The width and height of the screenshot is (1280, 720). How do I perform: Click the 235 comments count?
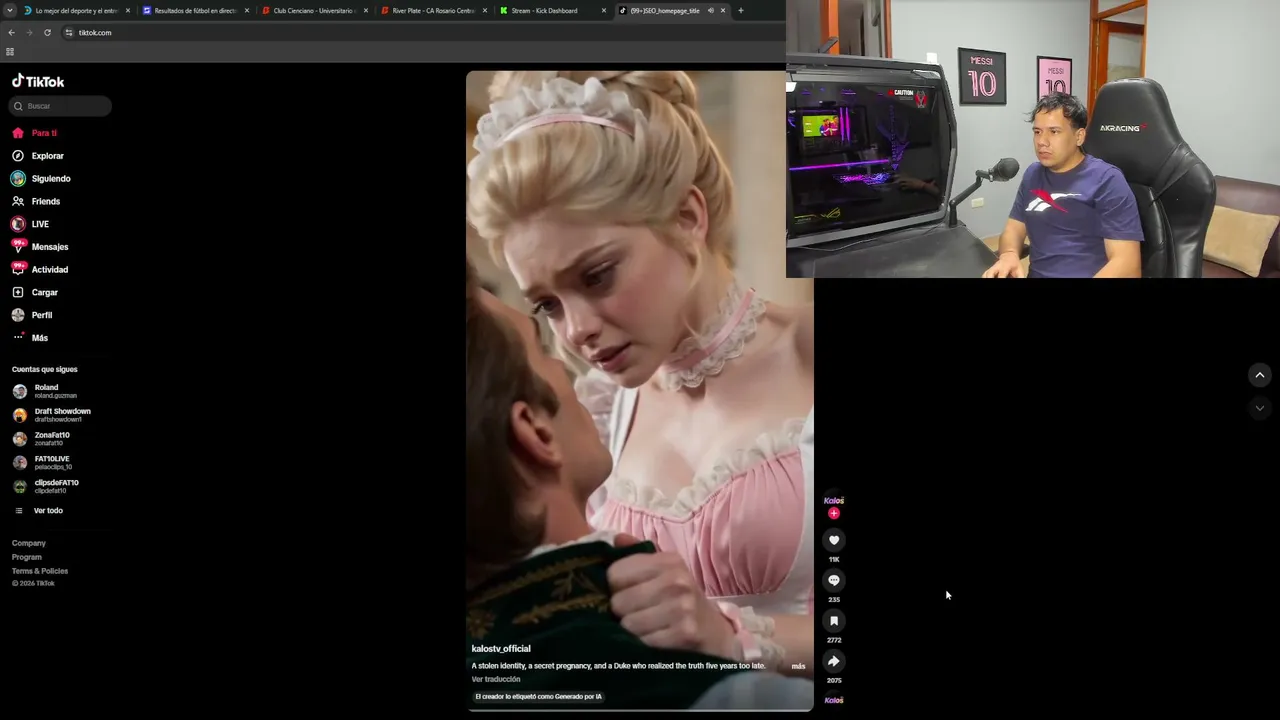[x=834, y=599]
